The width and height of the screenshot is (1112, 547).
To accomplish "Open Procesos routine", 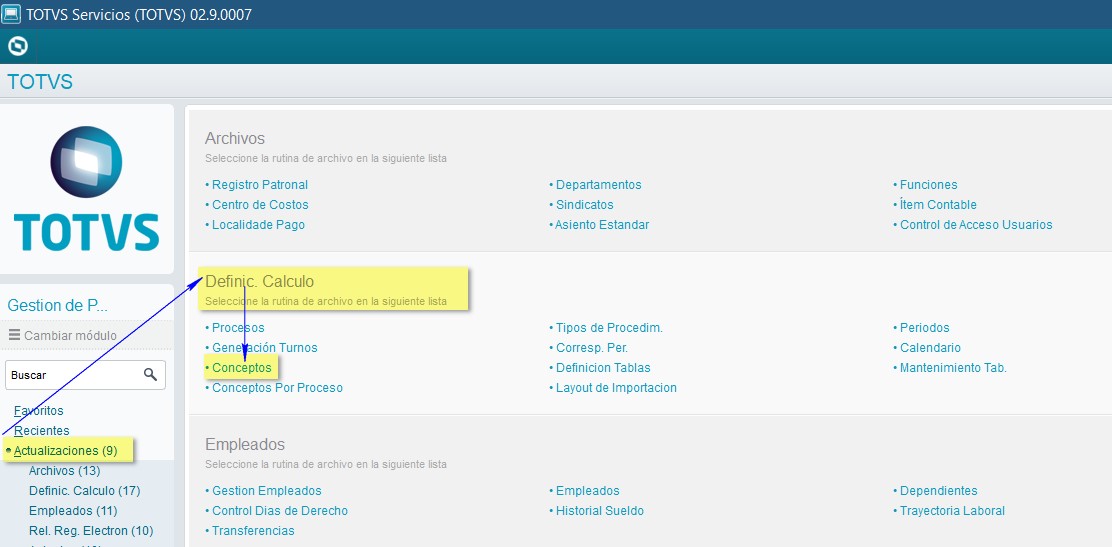I will [238, 328].
